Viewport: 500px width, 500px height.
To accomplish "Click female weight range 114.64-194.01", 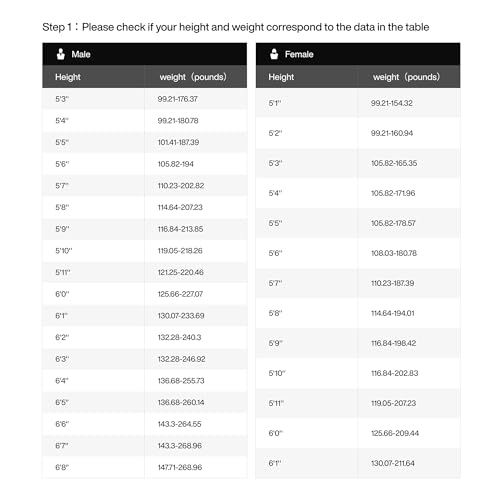I will coord(393,313).
